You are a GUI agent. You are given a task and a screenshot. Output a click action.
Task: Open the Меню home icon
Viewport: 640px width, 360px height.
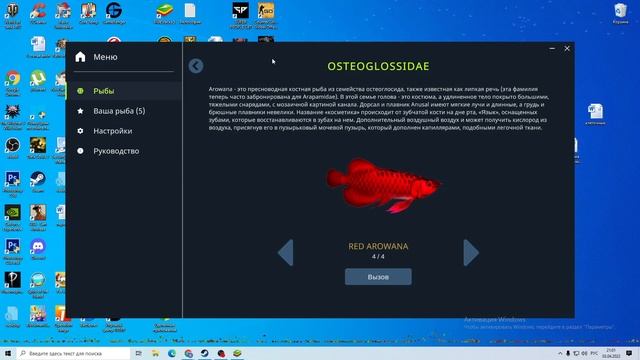click(x=80, y=57)
